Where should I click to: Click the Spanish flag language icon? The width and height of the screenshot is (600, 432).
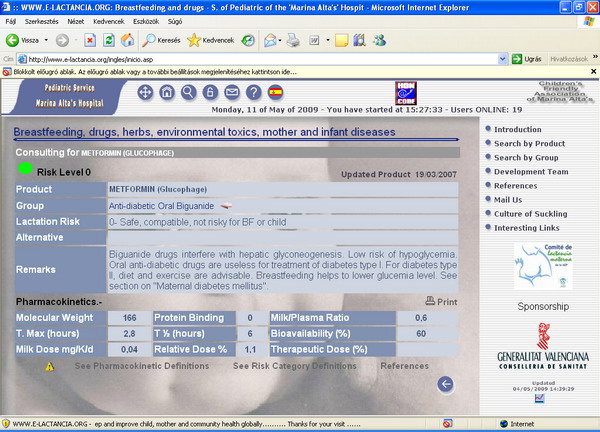point(274,92)
